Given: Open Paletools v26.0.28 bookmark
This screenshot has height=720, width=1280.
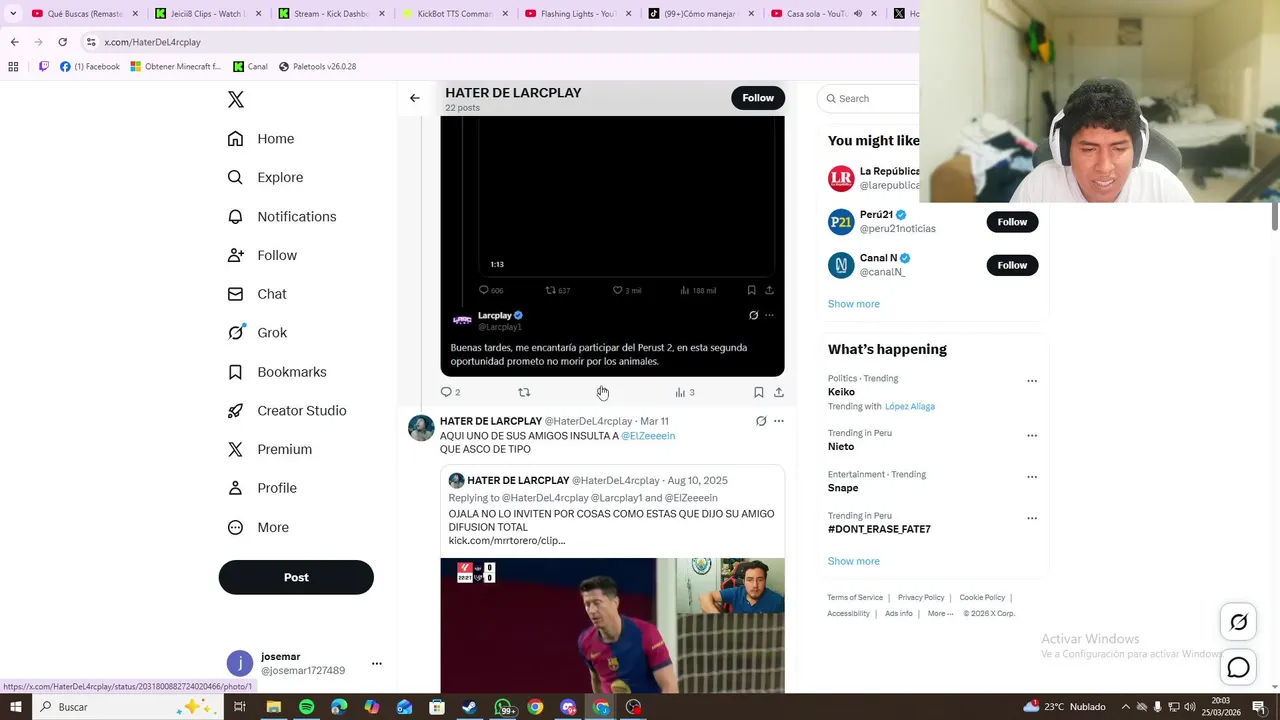Looking at the screenshot, I should (x=317, y=67).
